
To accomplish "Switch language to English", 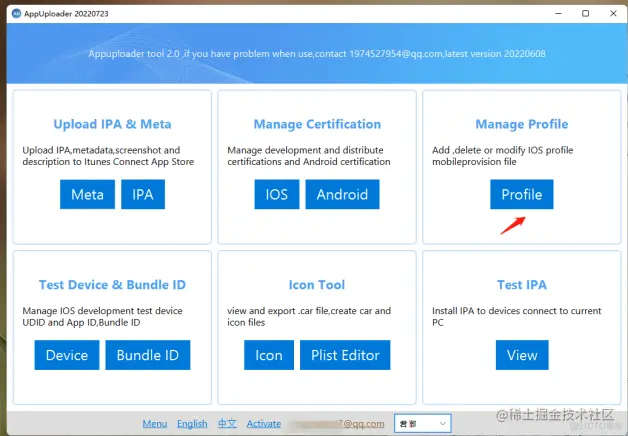I will tap(192, 424).
